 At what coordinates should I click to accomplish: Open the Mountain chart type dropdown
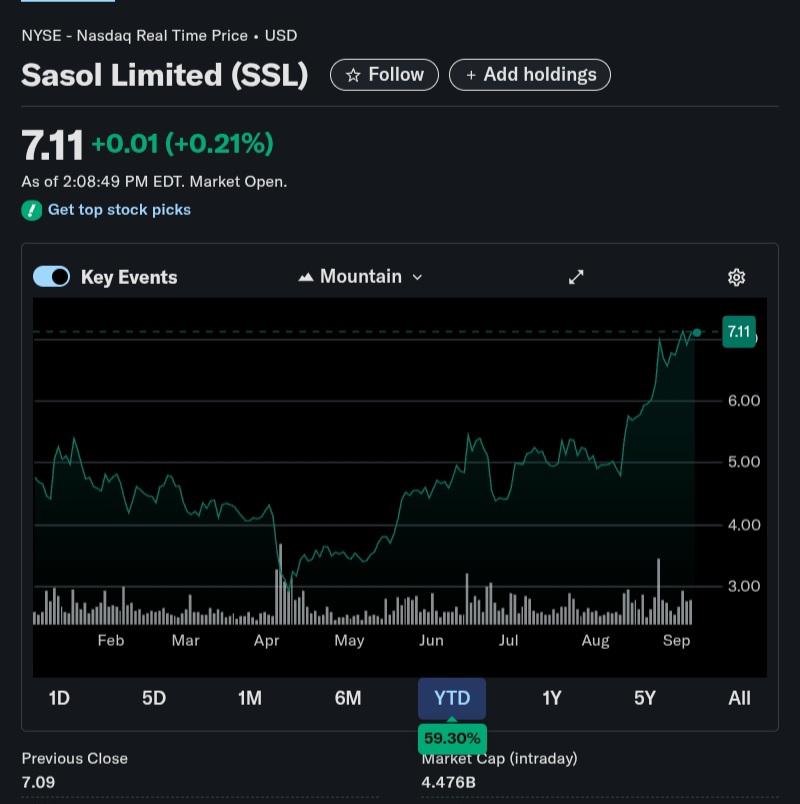point(361,277)
